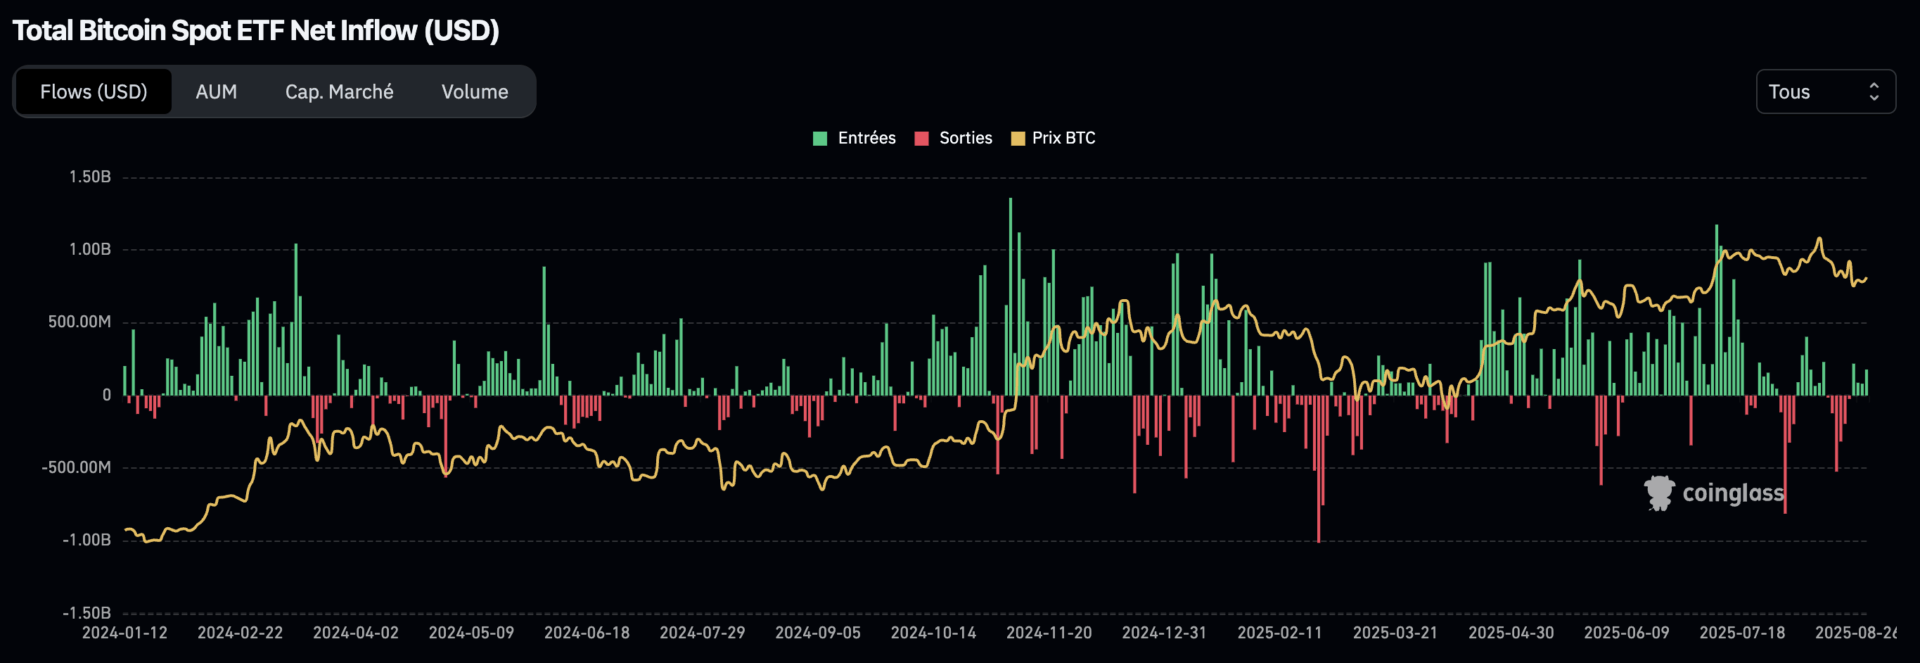Switch to the AUM tab

coord(216,92)
